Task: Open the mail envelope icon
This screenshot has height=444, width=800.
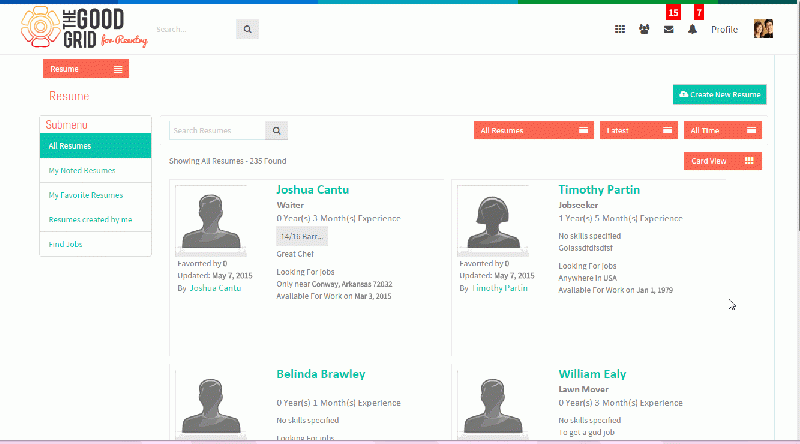Action: click(x=668, y=30)
